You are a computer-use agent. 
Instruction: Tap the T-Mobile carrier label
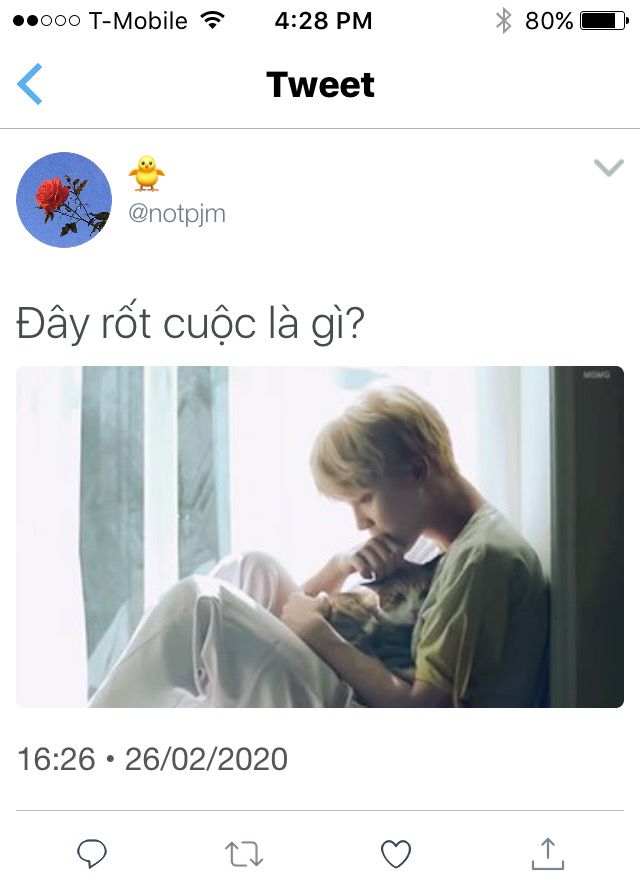point(138,21)
